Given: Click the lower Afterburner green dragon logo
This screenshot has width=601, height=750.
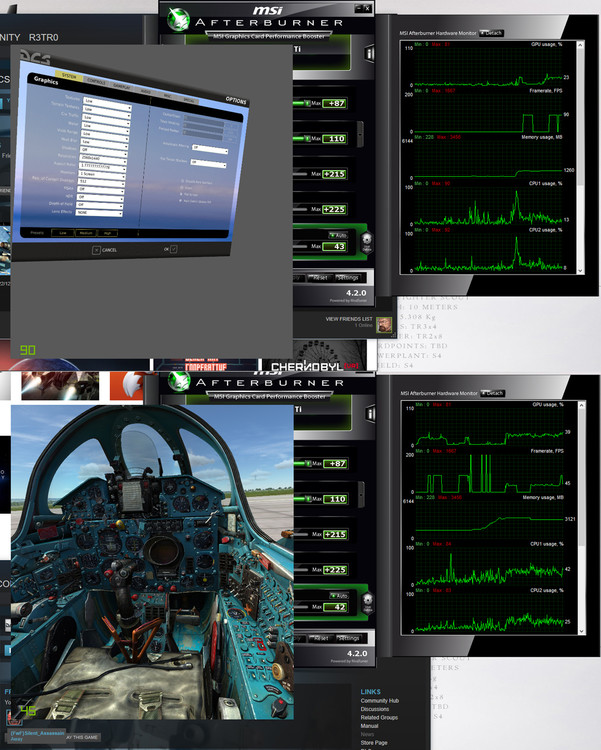Looking at the screenshot, I should tap(179, 381).
